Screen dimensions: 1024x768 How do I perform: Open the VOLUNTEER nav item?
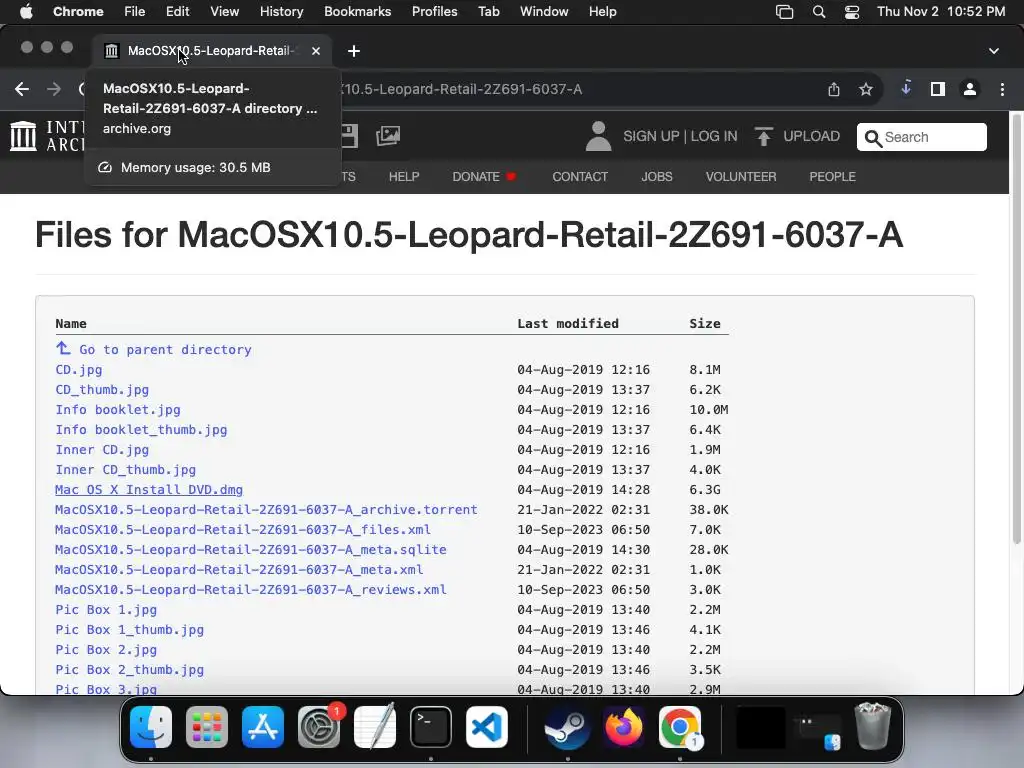pos(741,176)
